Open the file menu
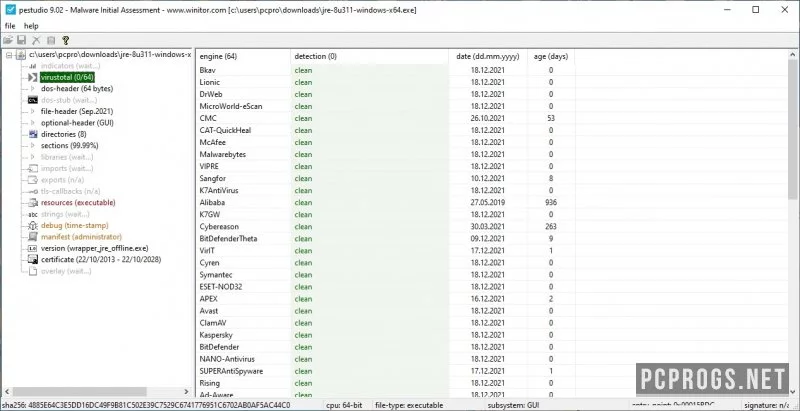The height and width of the screenshot is (411, 800). (x=10, y=26)
